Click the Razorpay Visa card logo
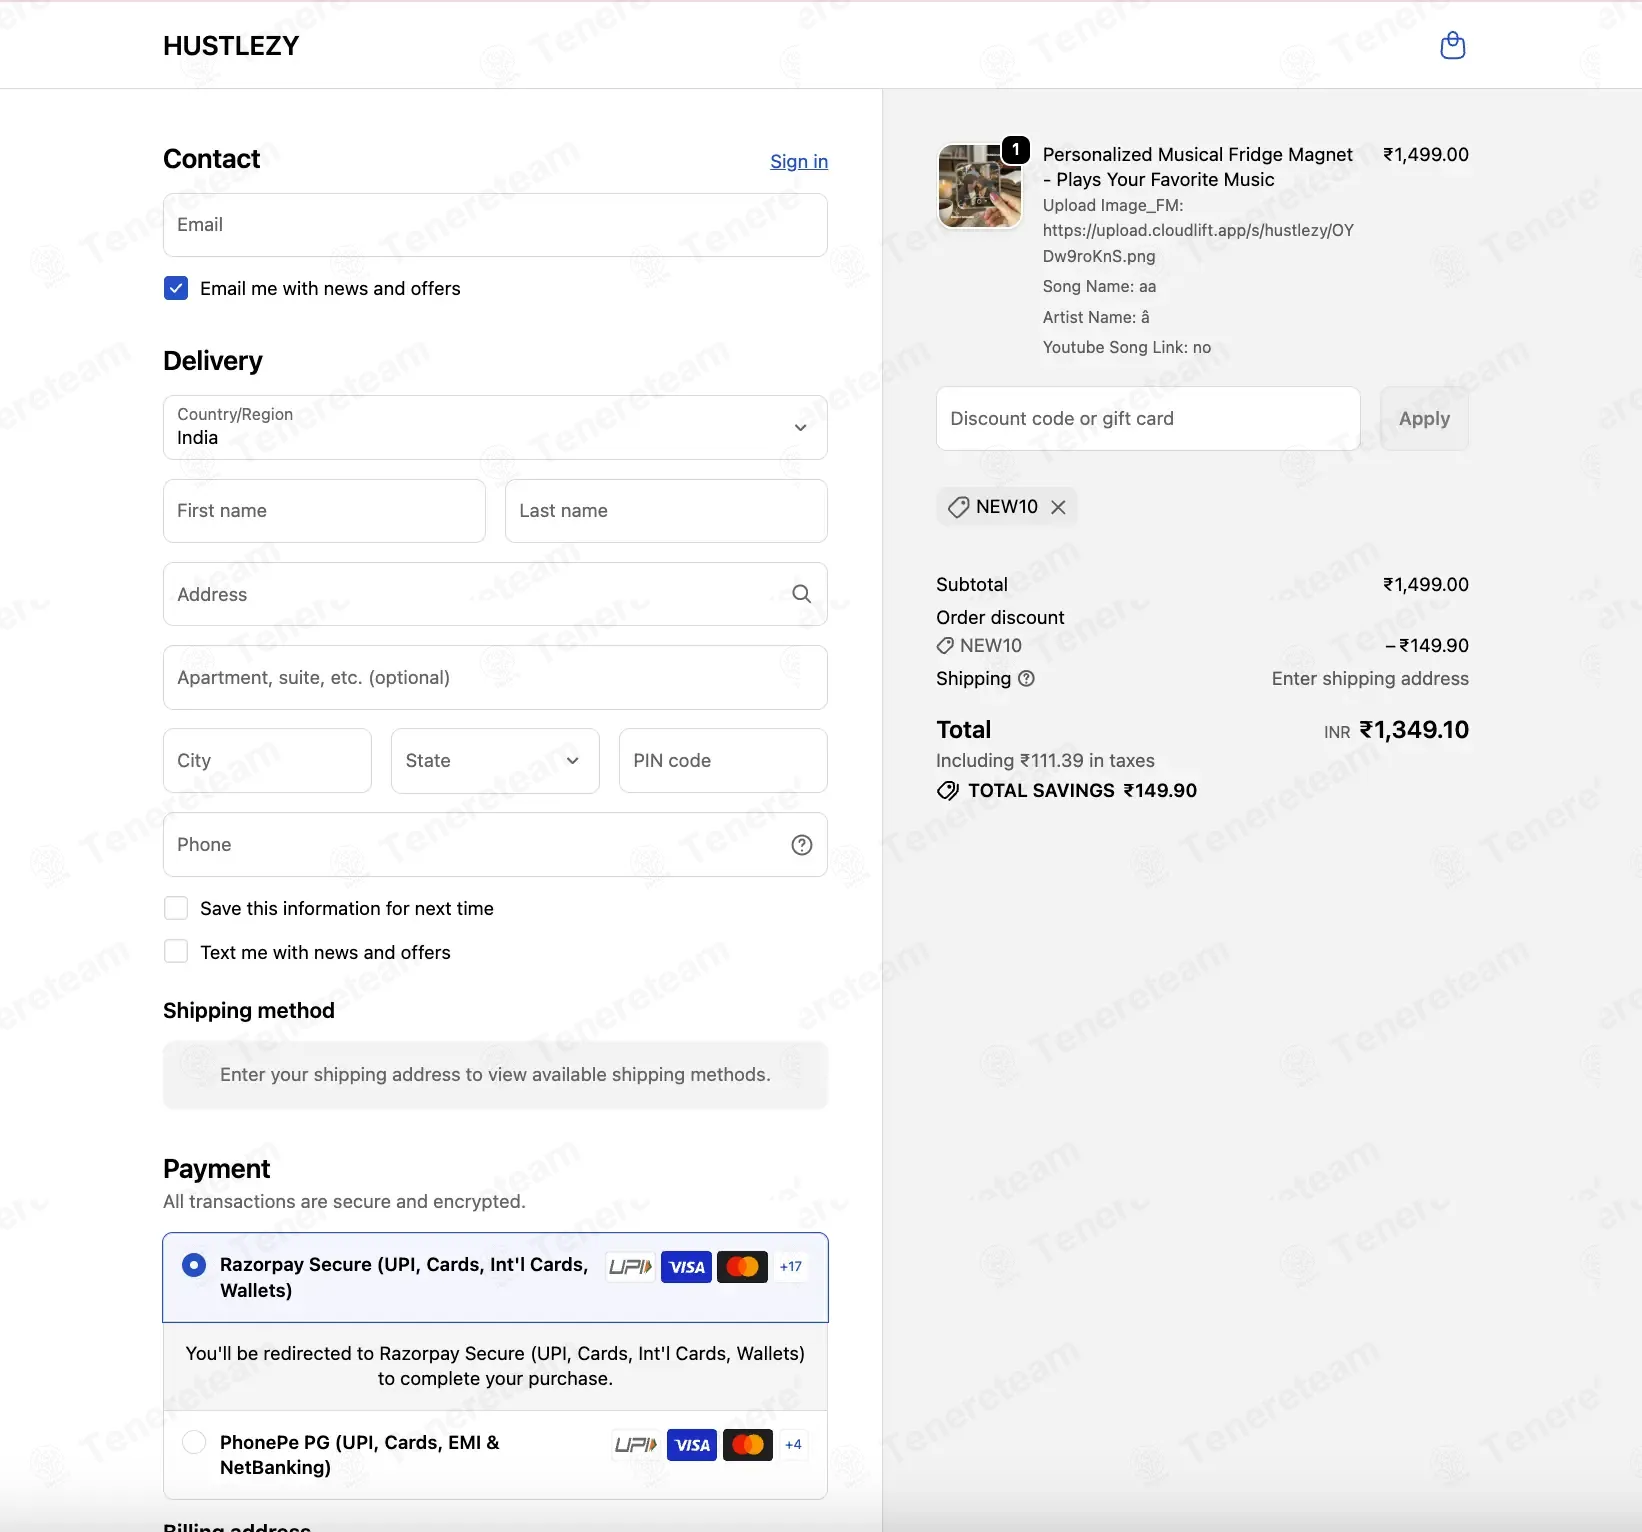Image resolution: width=1642 pixels, height=1532 pixels. pos(687,1267)
